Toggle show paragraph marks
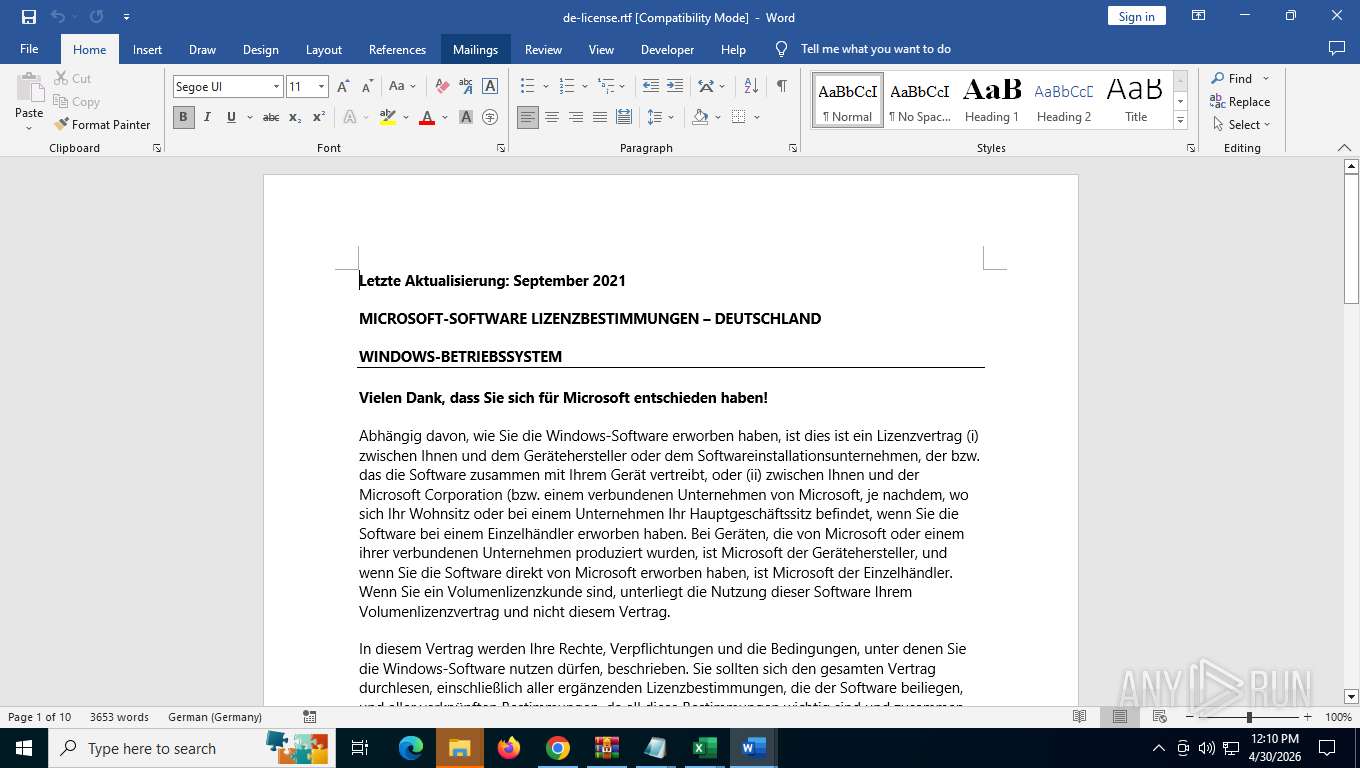 pyautogui.click(x=782, y=87)
